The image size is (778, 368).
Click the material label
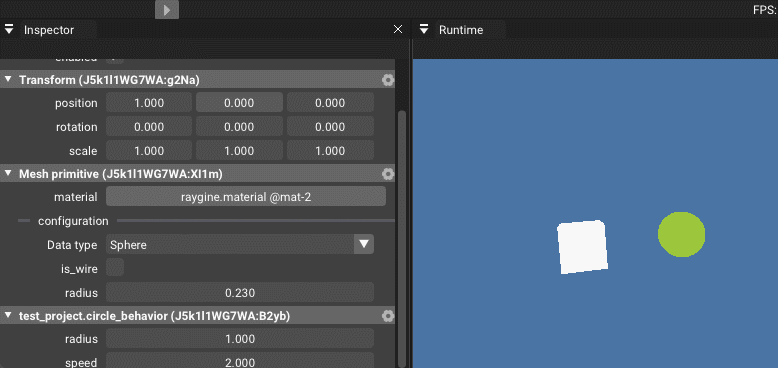click(76, 197)
